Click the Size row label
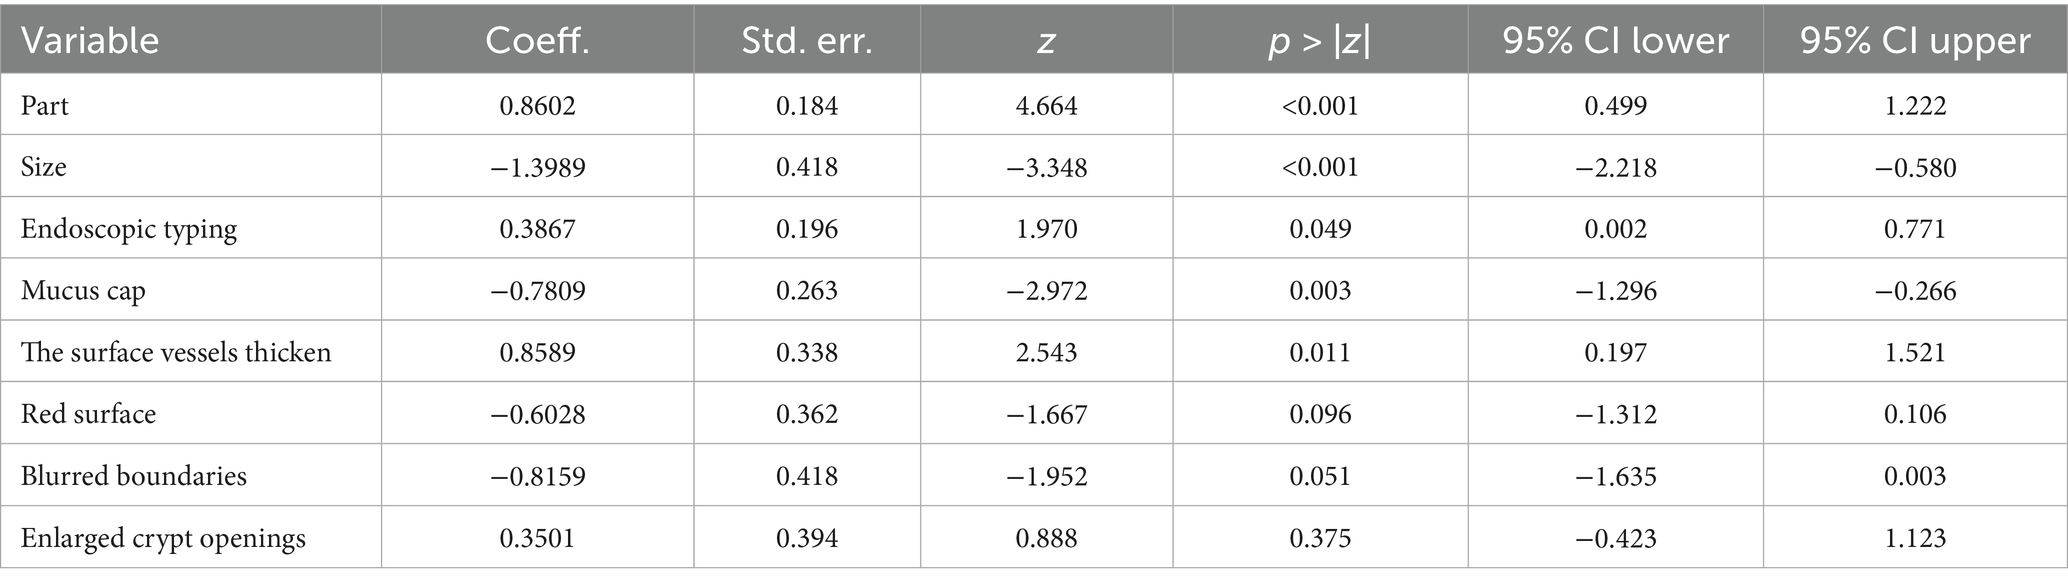Screen dimensions: 2068x586 coord(44,167)
